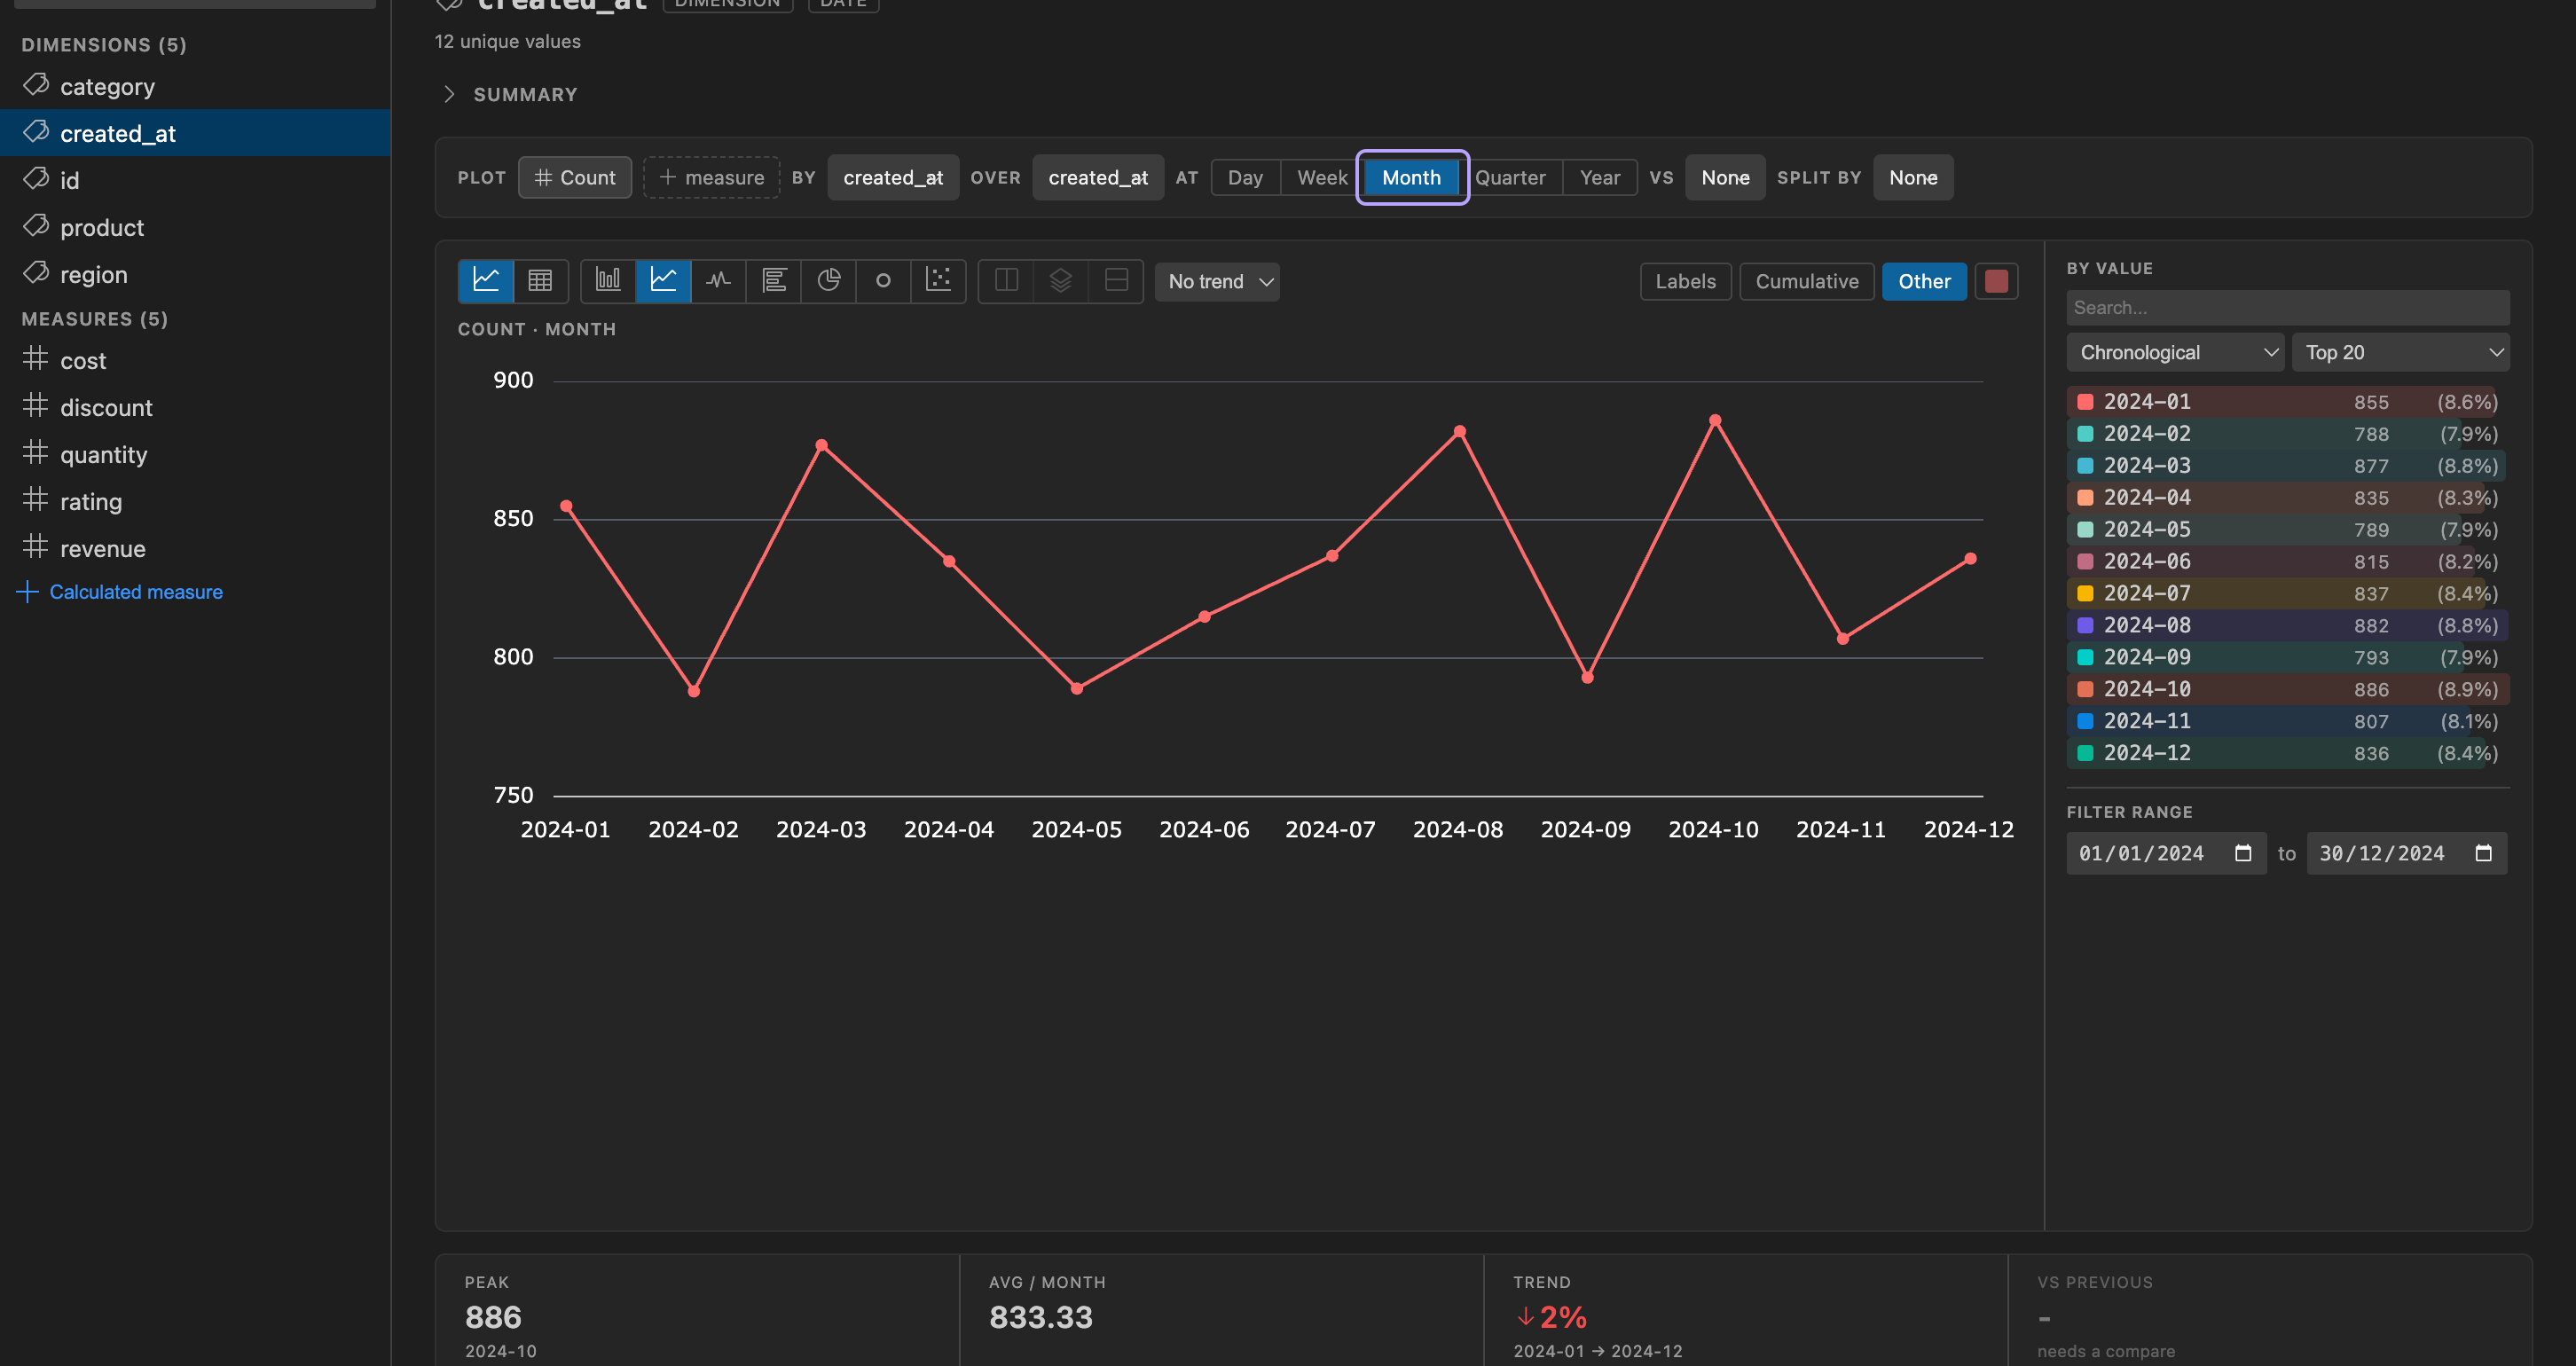Select the line chart type icon
The width and height of the screenshot is (2576, 1366).
coord(663,281)
